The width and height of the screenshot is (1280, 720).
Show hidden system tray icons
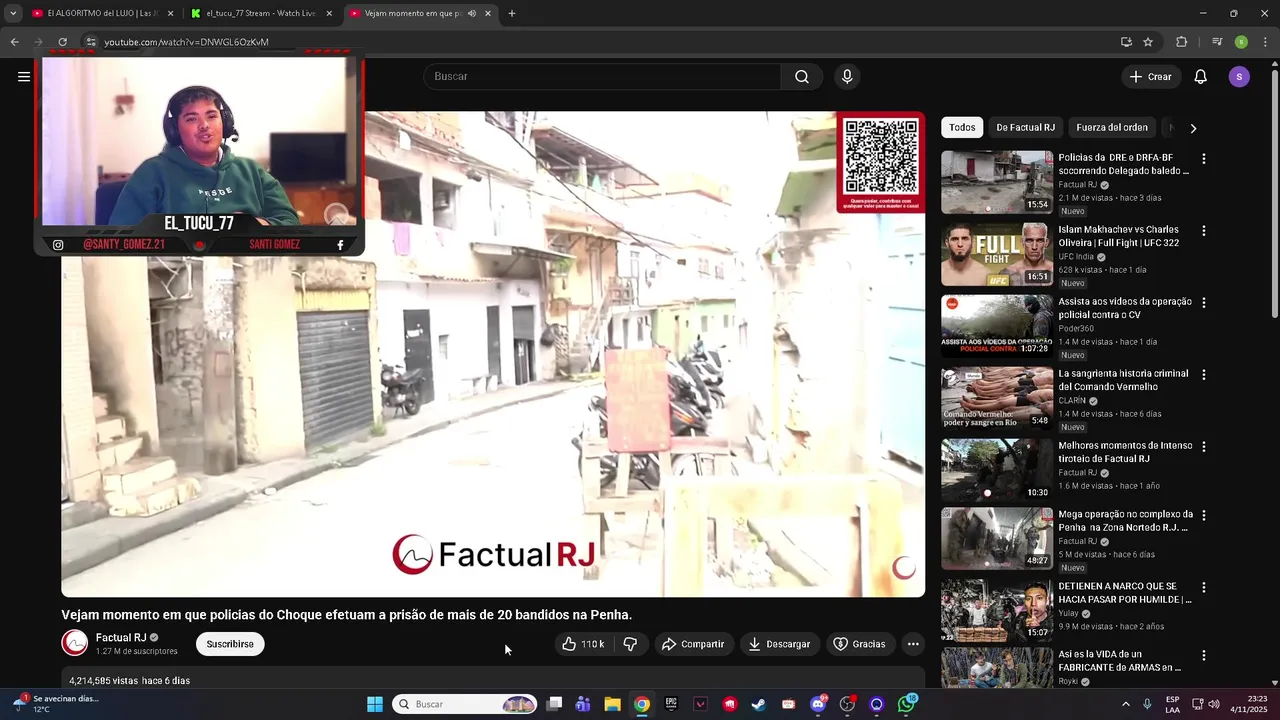tap(1125, 704)
